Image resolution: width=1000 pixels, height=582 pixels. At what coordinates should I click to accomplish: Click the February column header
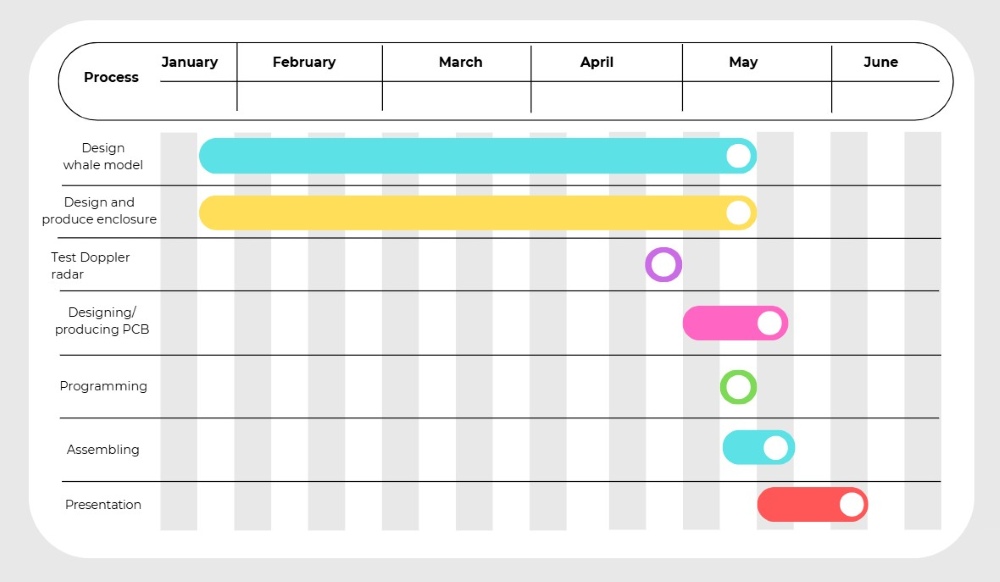click(304, 62)
